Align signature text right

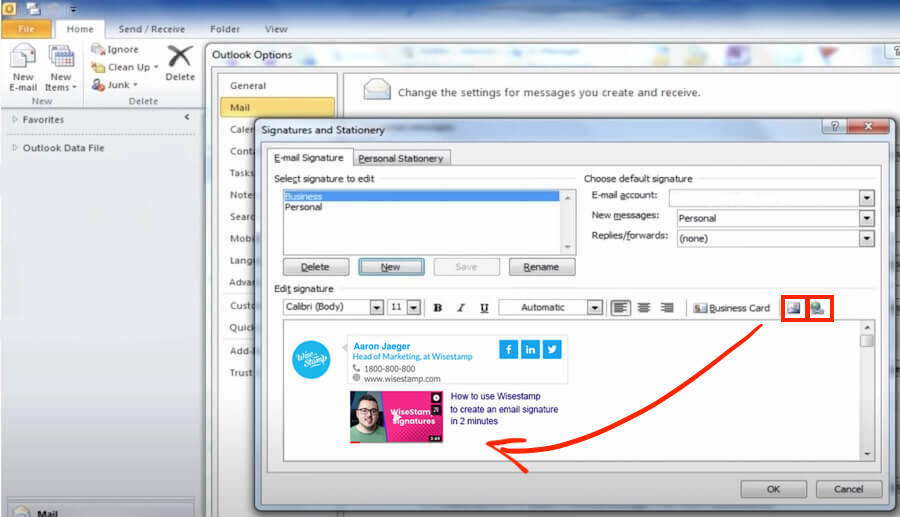(x=666, y=308)
